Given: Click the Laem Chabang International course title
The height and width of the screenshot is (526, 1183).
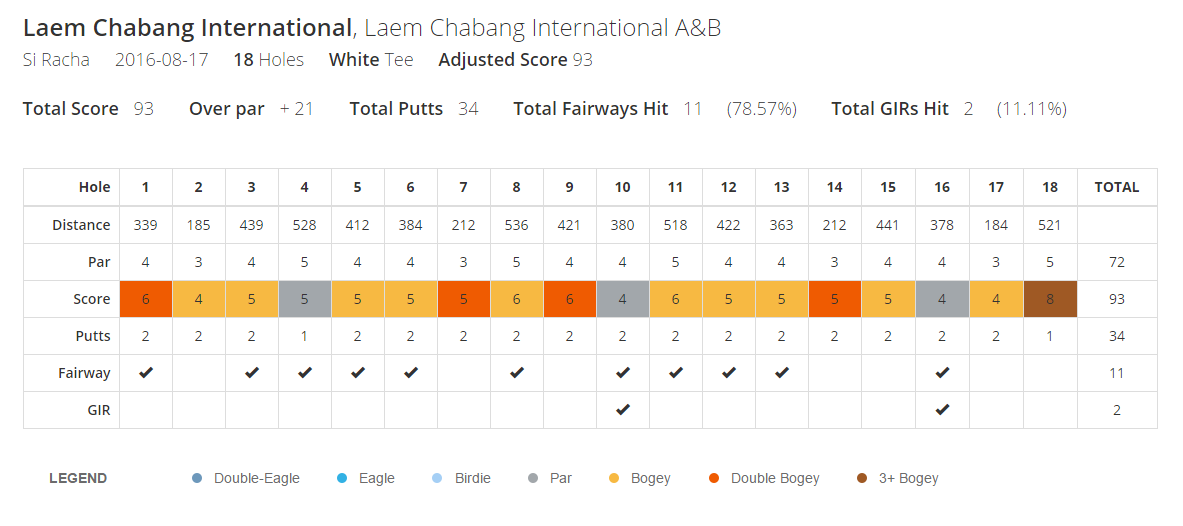Looking at the screenshot, I should click(x=187, y=28).
